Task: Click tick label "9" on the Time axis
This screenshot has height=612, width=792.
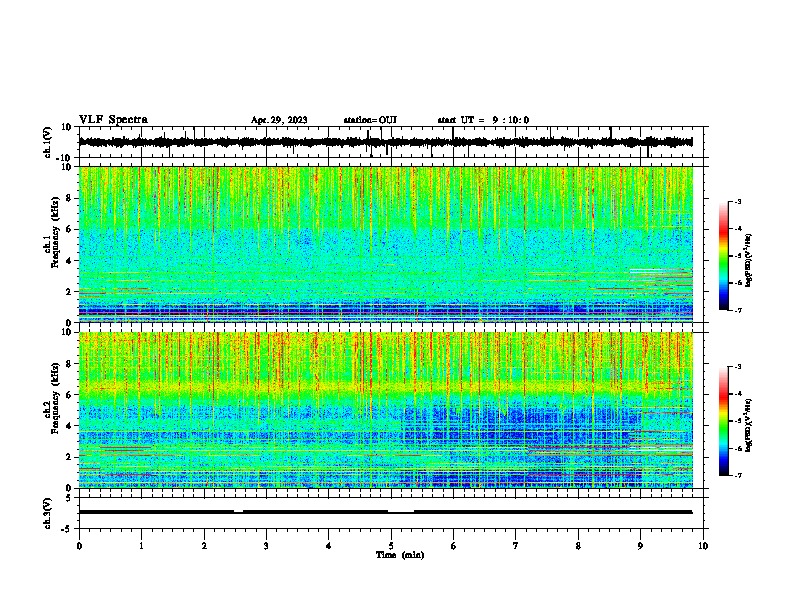Action: (640, 546)
